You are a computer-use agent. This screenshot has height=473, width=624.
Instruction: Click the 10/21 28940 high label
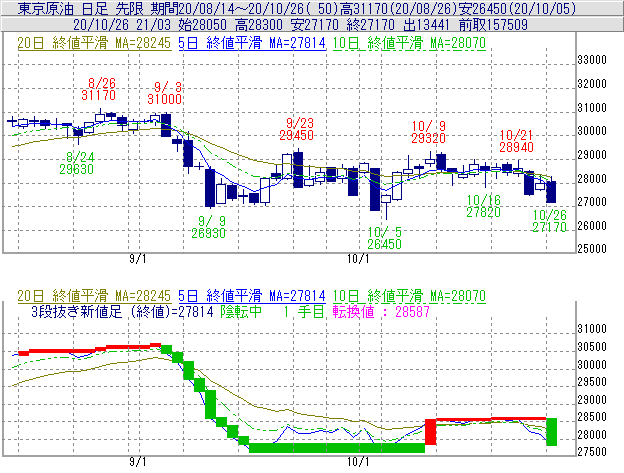(516, 141)
